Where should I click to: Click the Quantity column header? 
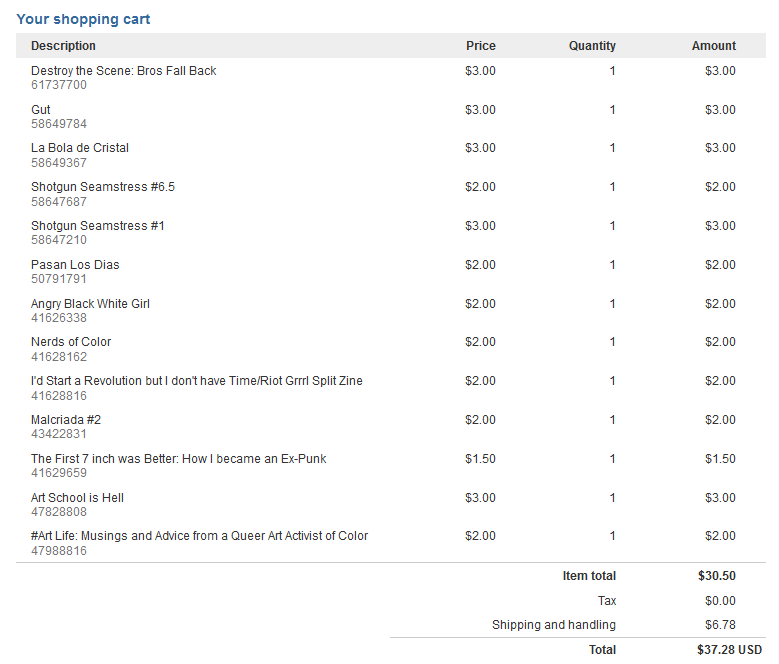pyautogui.click(x=592, y=46)
